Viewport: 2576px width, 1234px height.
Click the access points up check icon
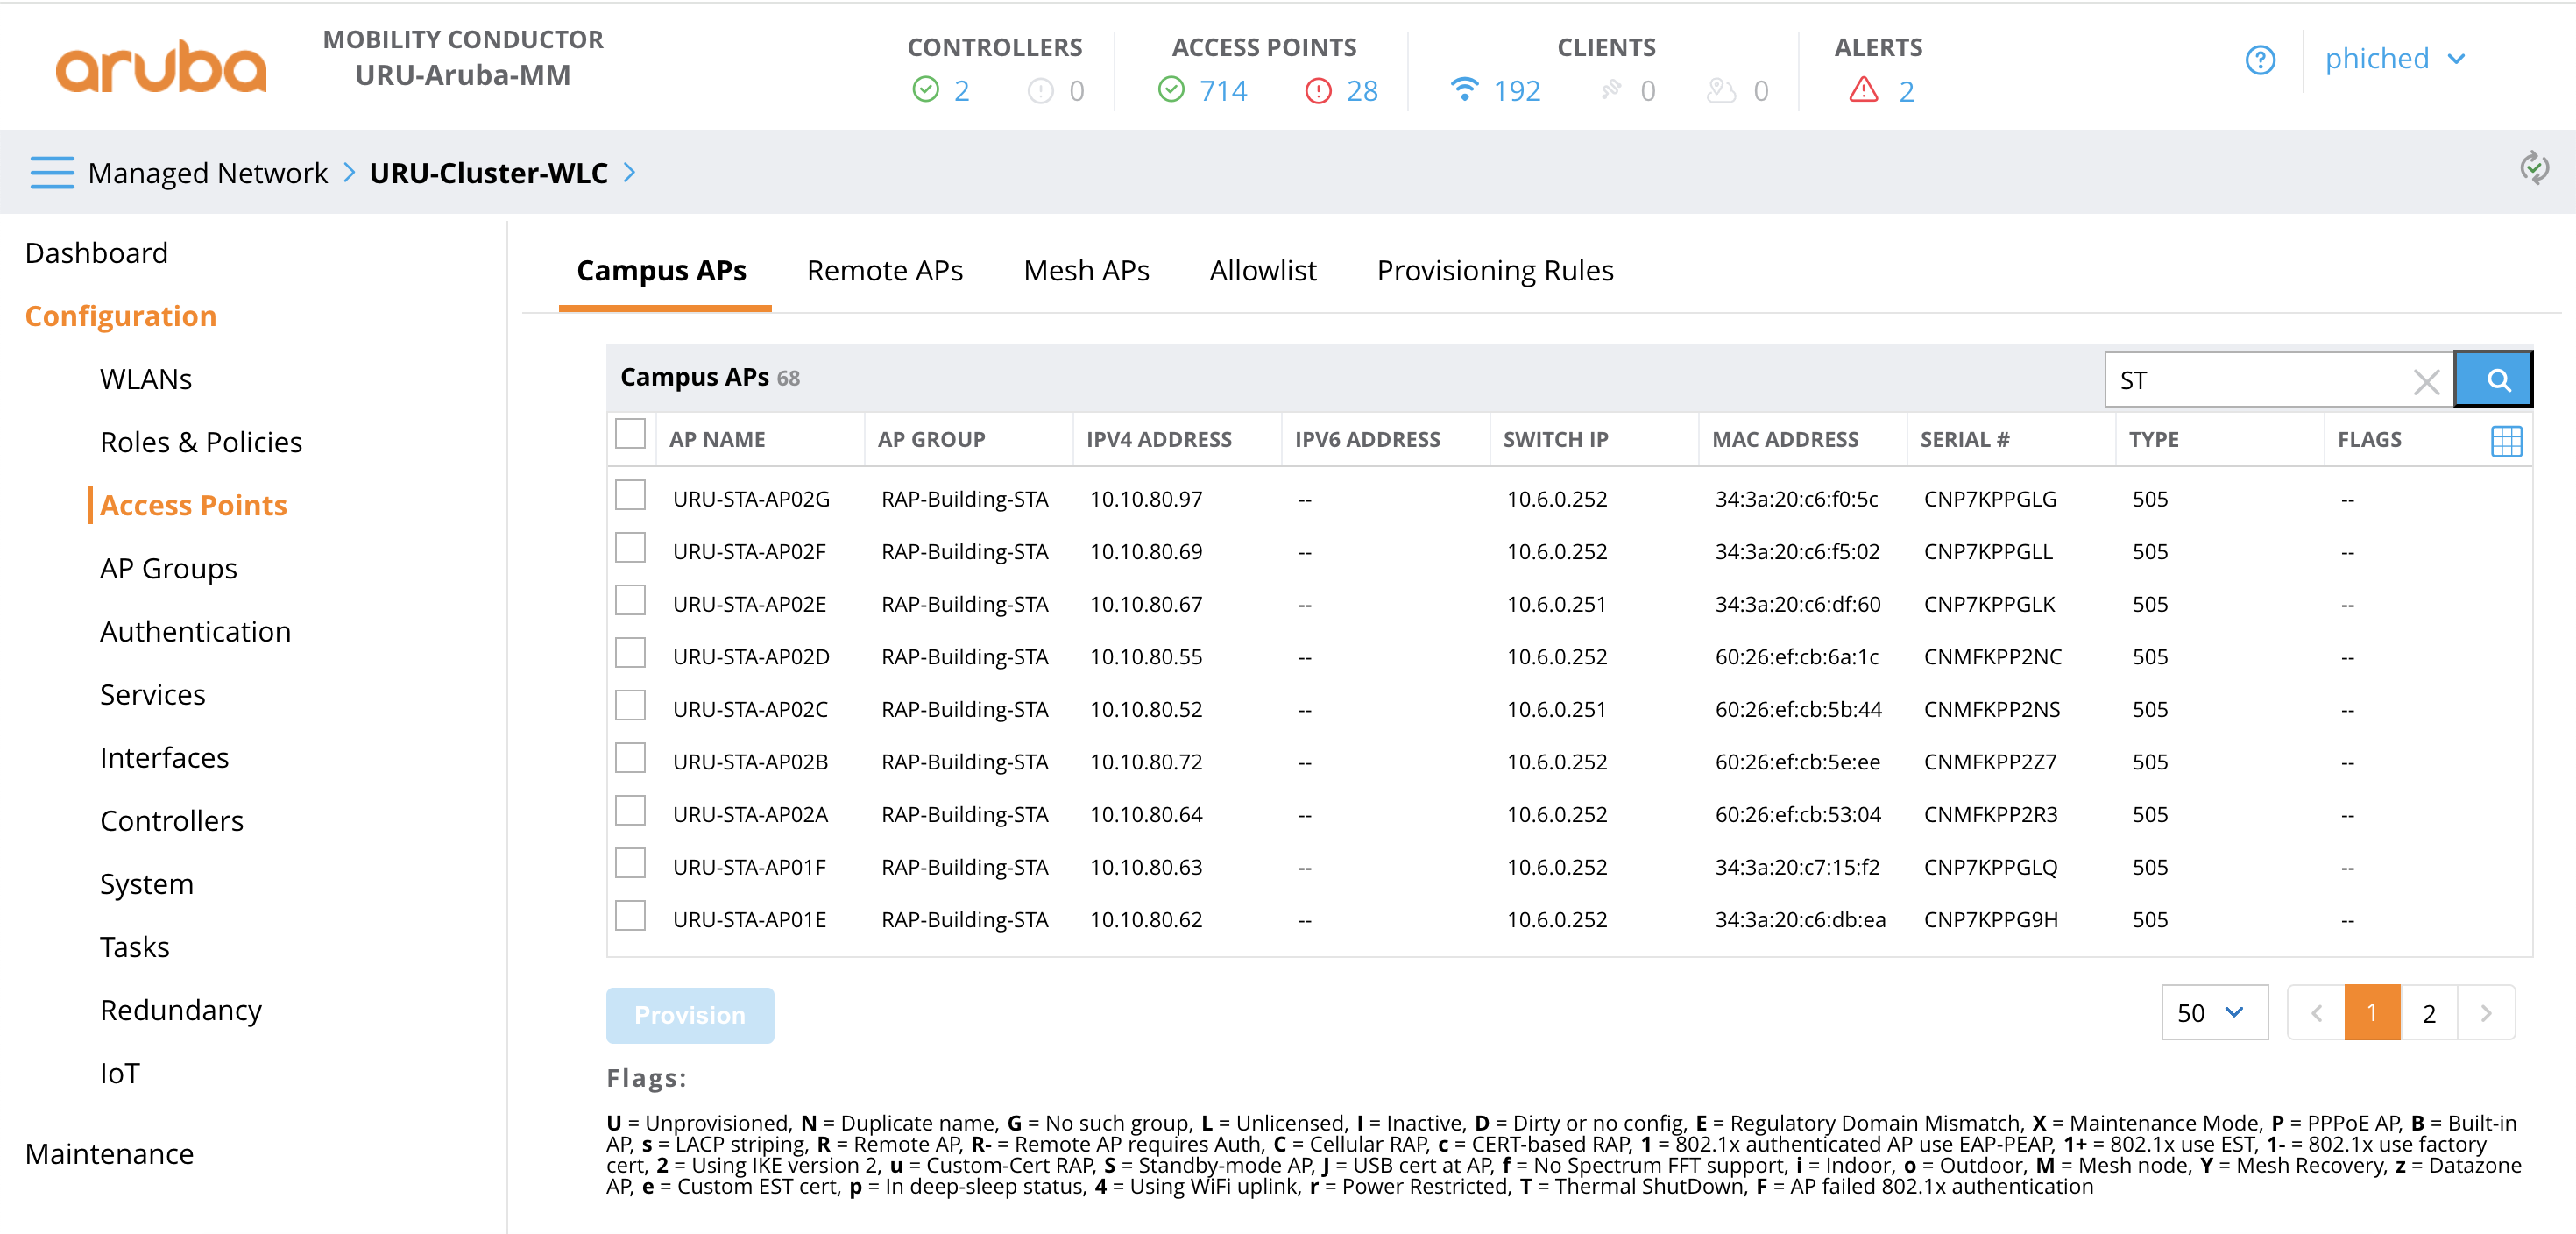1171,90
